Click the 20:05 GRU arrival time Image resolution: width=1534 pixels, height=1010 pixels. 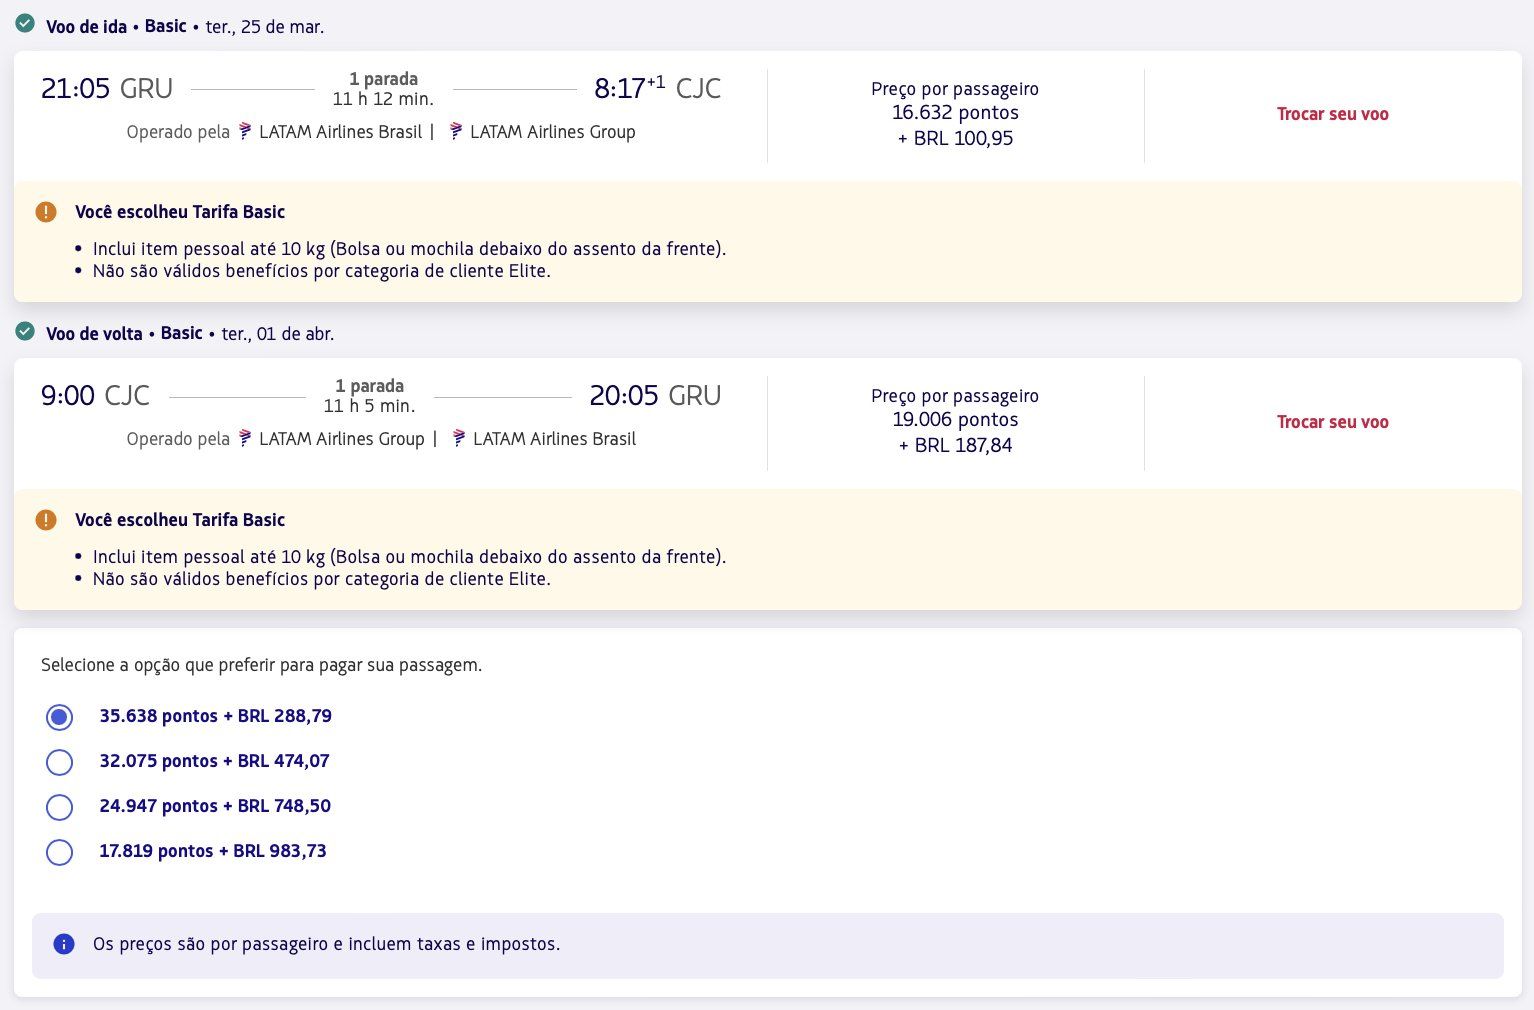tap(655, 396)
